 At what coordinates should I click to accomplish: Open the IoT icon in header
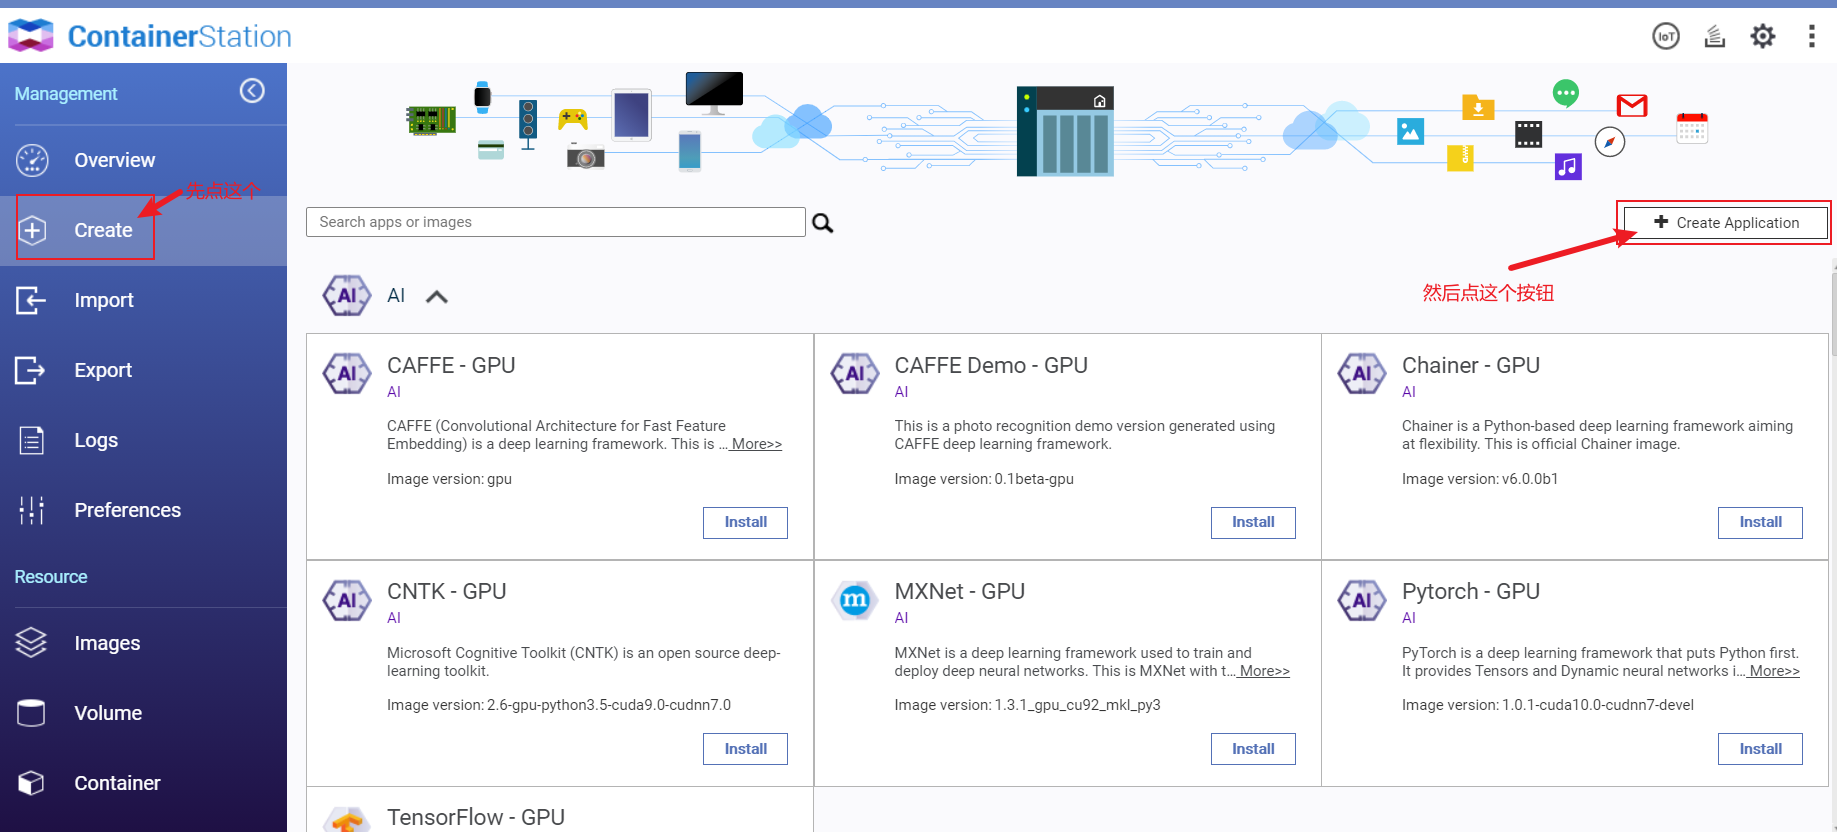[1666, 37]
